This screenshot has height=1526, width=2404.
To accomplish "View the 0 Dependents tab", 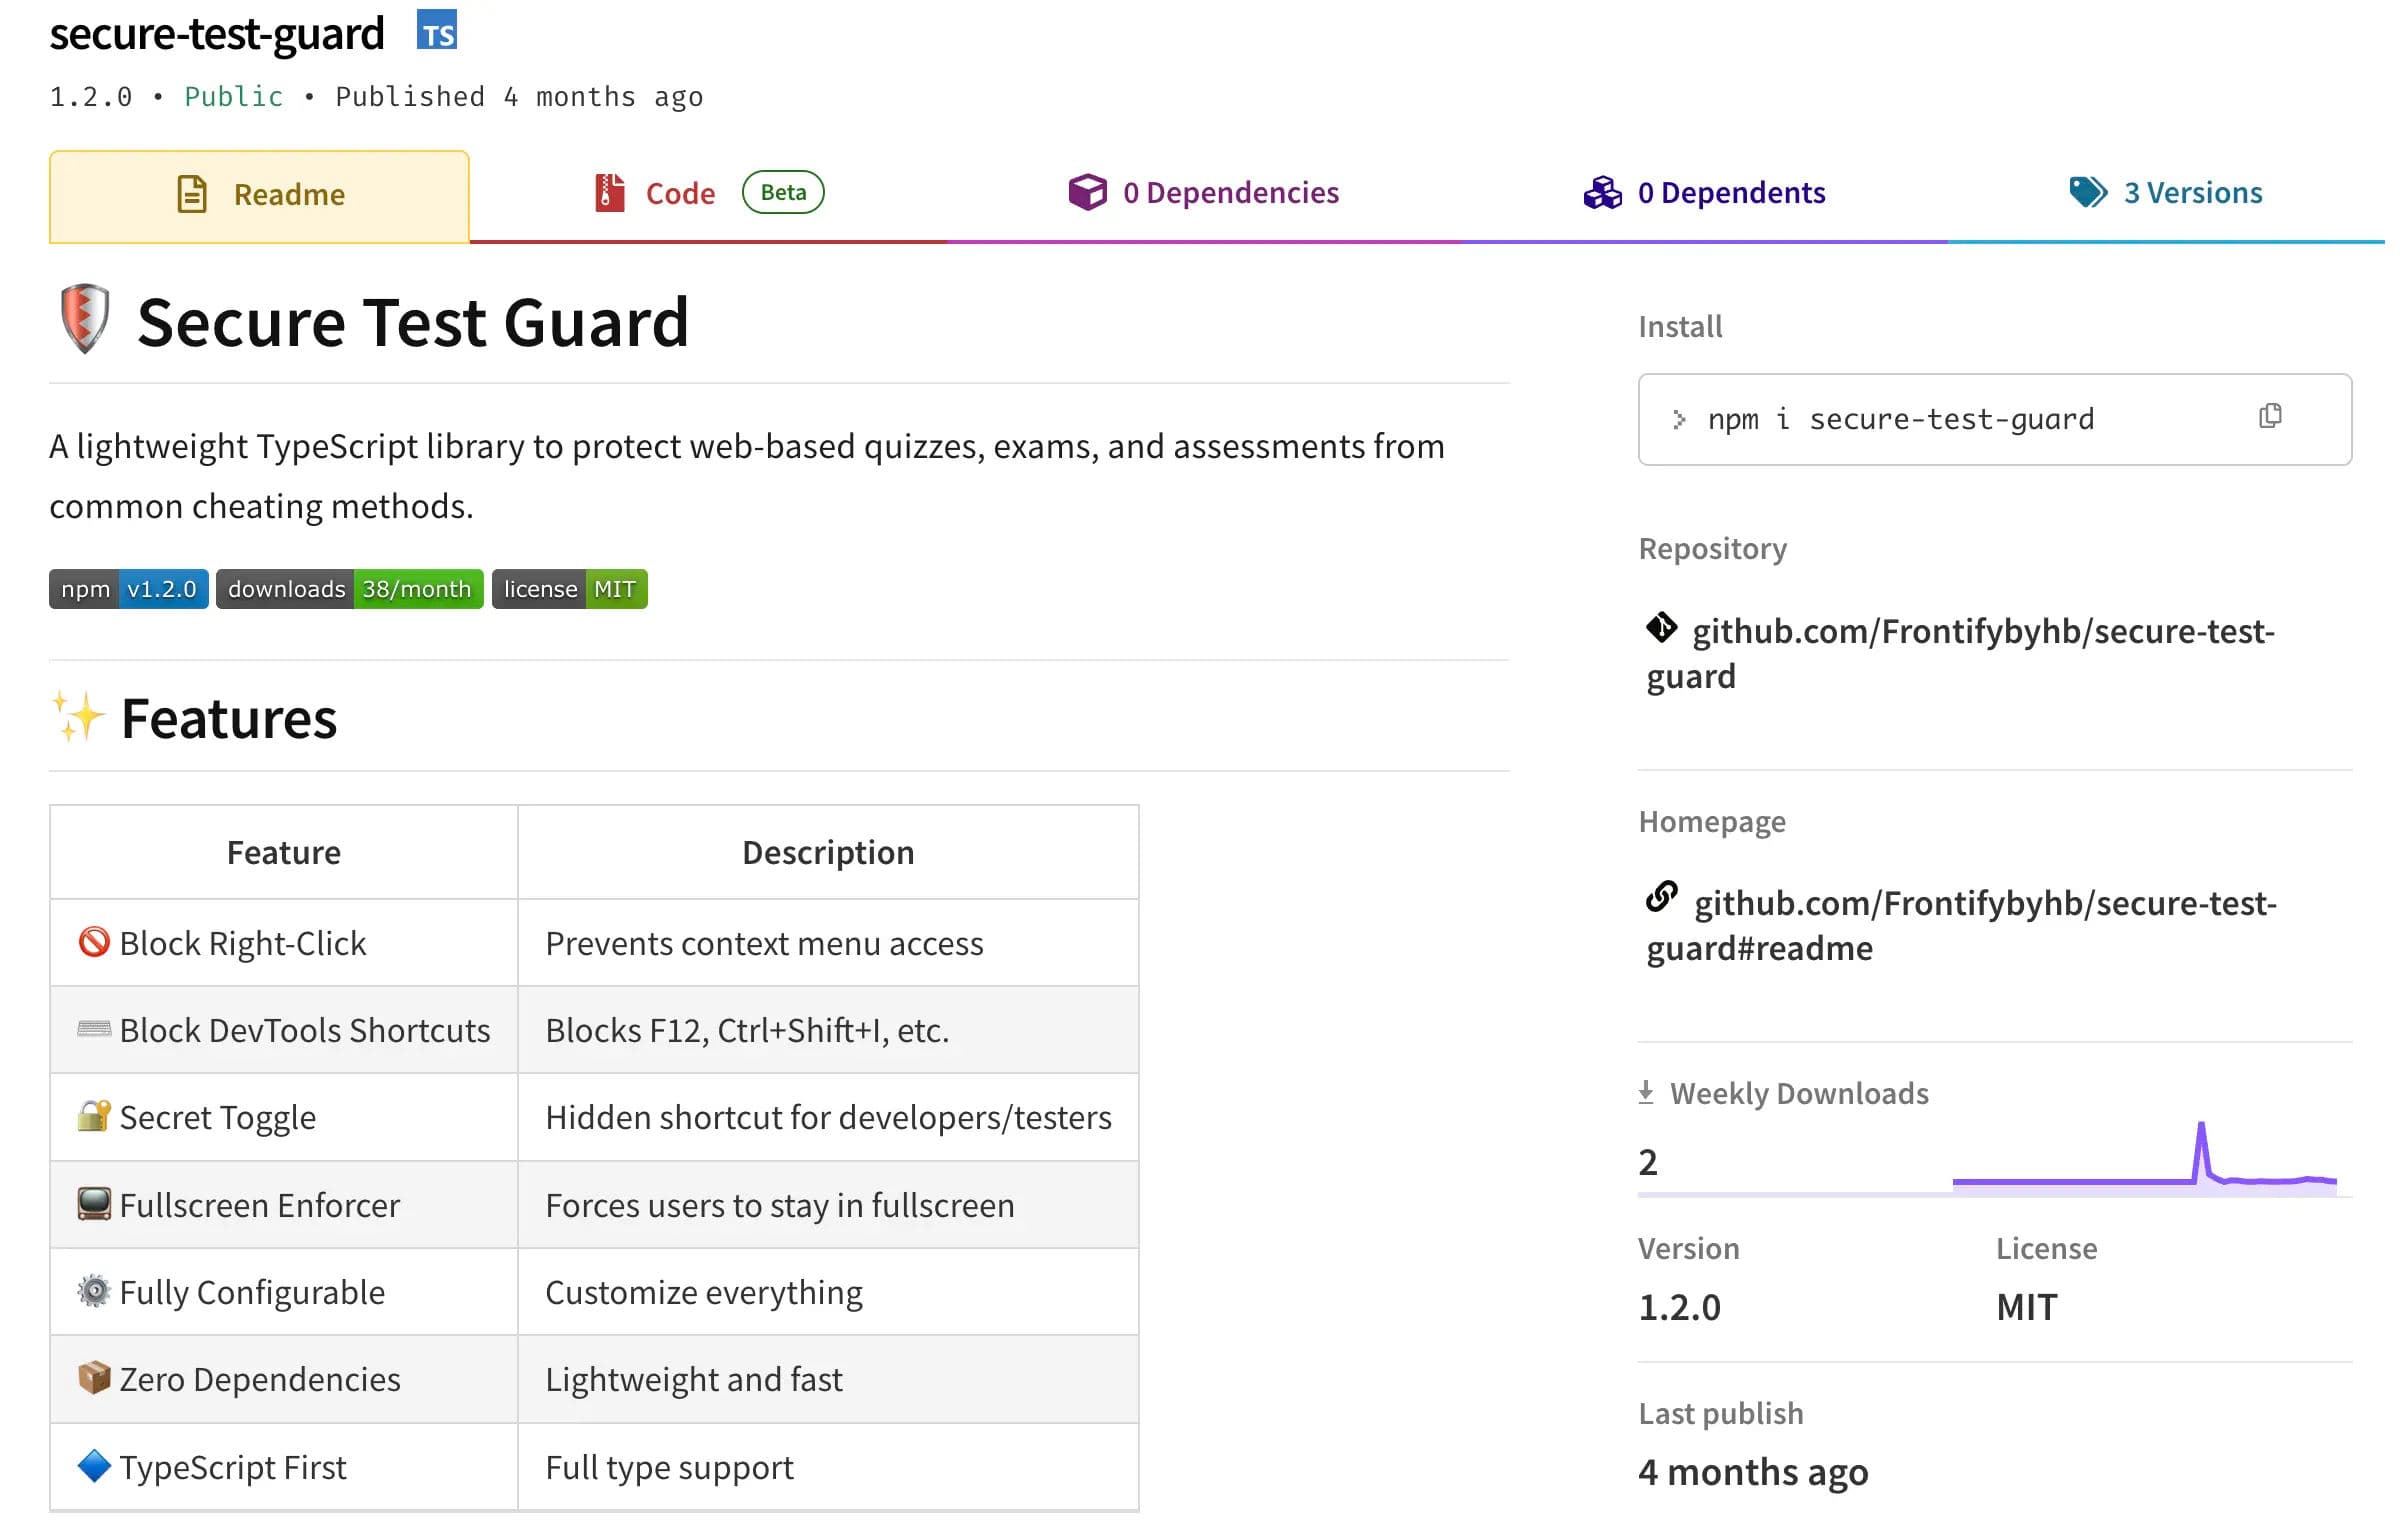I will click(1704, 192).
